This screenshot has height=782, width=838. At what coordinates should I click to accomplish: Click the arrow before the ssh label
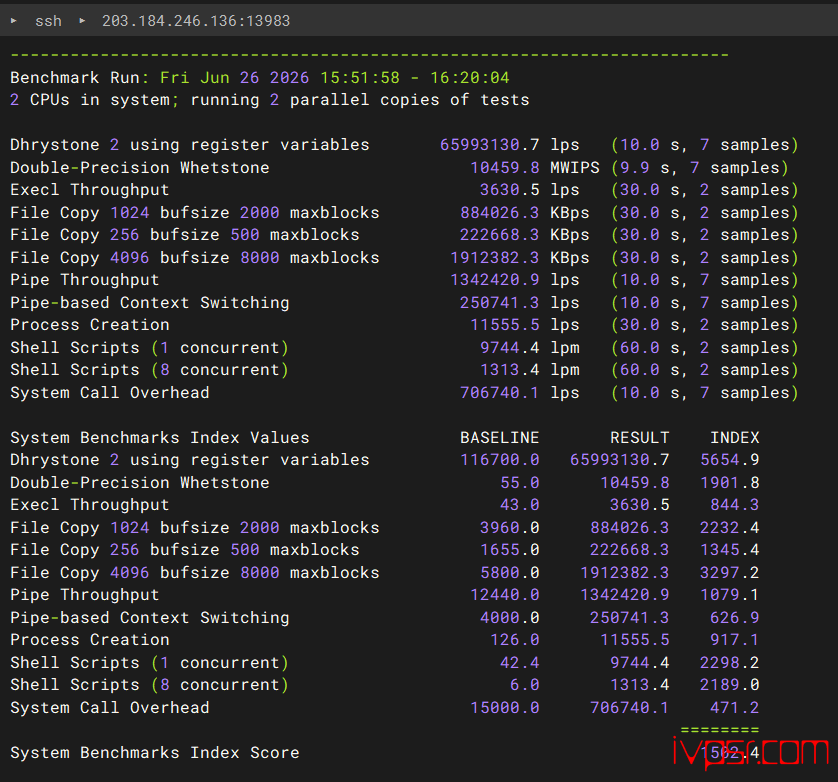coord(14,21)
